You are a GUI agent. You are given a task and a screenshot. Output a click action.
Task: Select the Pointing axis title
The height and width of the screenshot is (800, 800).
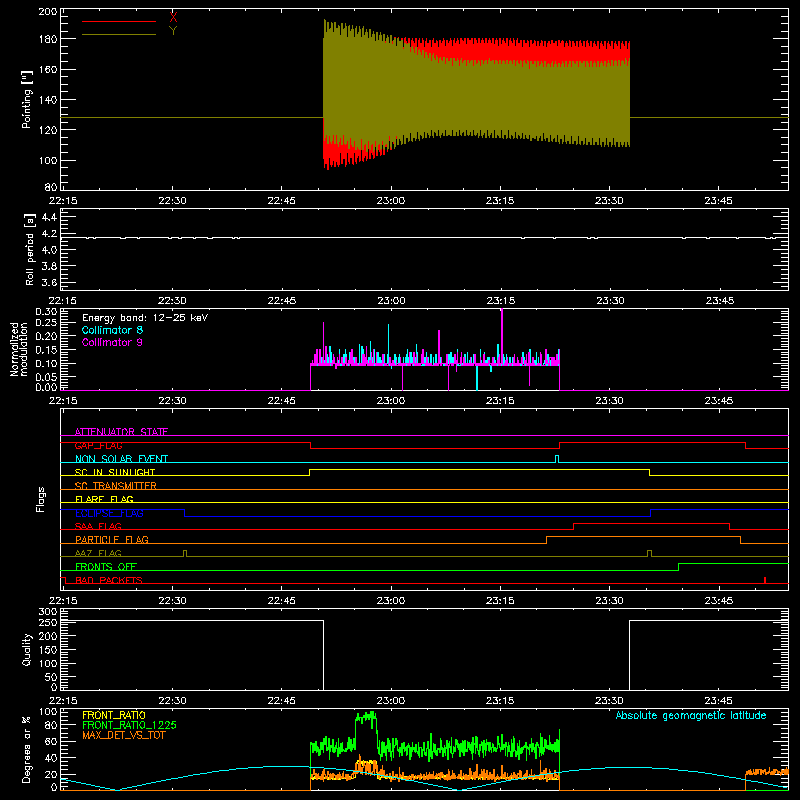pos(27,99)
